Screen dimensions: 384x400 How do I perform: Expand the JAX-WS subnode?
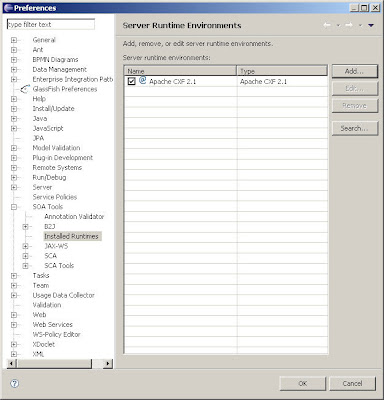pos(25,246)
